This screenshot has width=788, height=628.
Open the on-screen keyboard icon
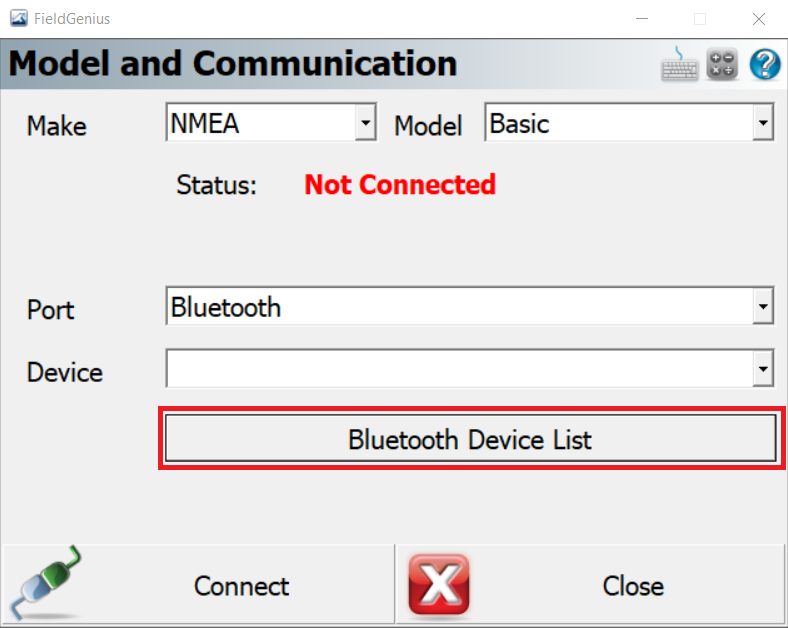[679, 64]
